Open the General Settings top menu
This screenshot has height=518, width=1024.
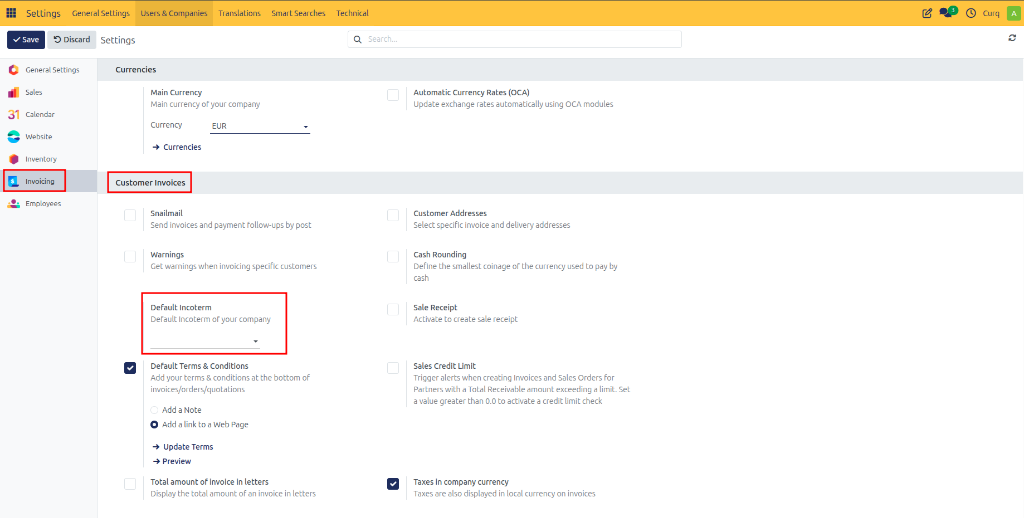[101, 13]
